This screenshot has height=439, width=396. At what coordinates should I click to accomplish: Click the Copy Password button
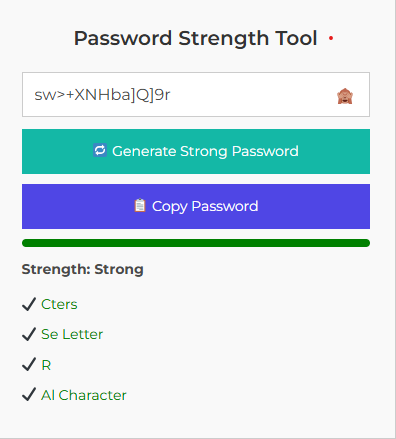196,206
